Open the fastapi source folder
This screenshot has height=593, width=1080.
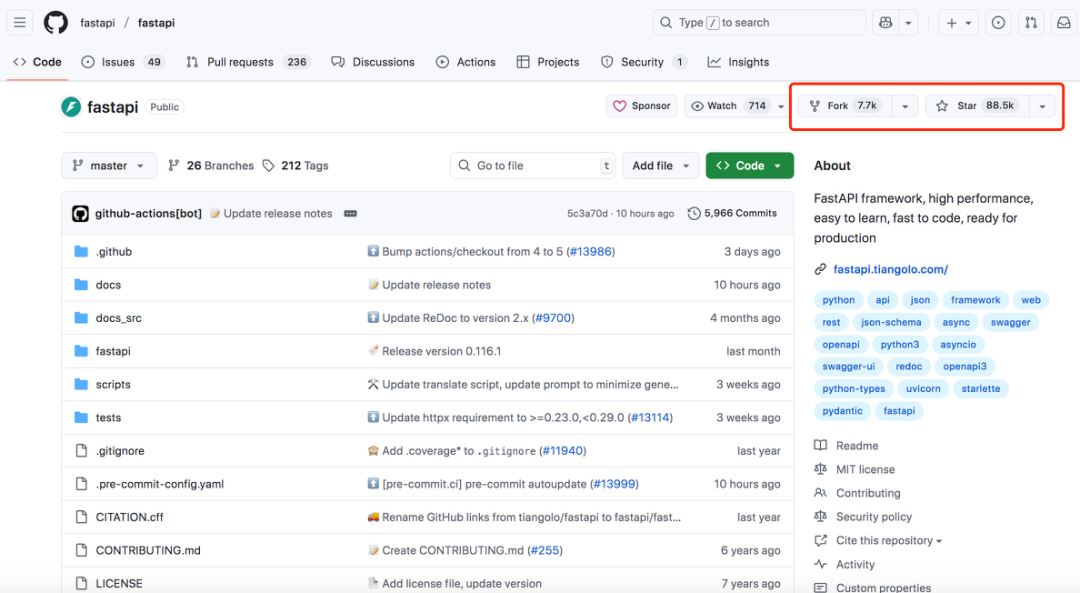(x=113, y=351)
